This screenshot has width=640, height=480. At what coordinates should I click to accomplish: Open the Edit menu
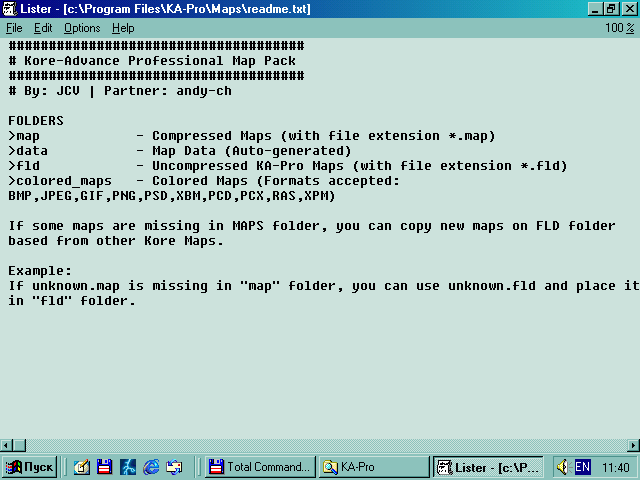coord(43,28)
